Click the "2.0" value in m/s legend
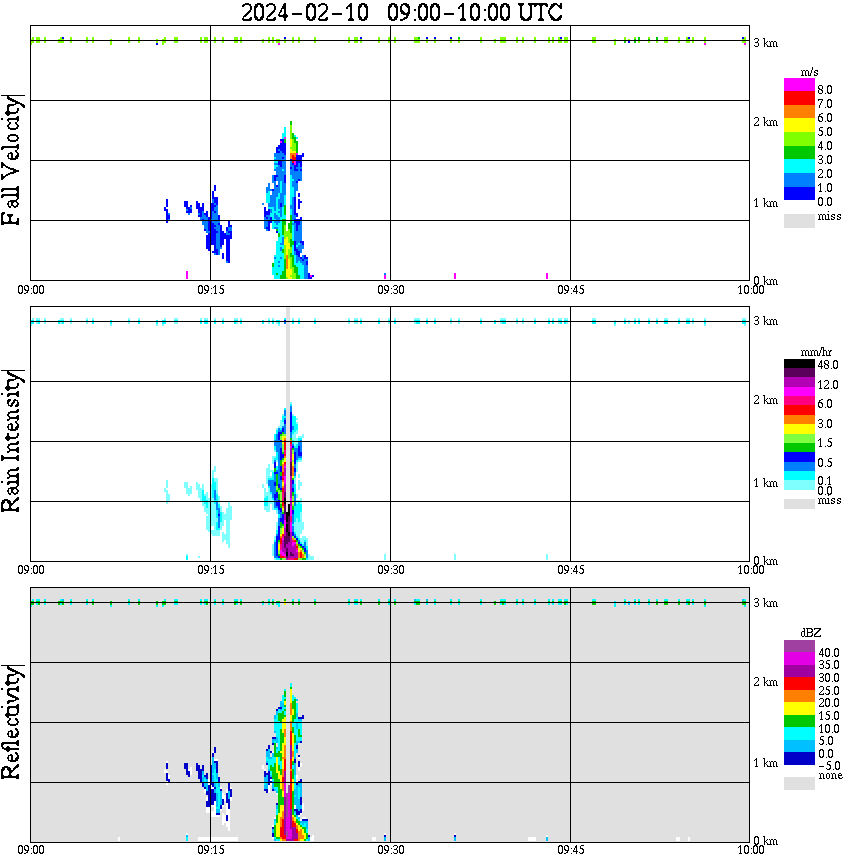Viewport: 850px width, 868px height. click(x=825, y=174)
